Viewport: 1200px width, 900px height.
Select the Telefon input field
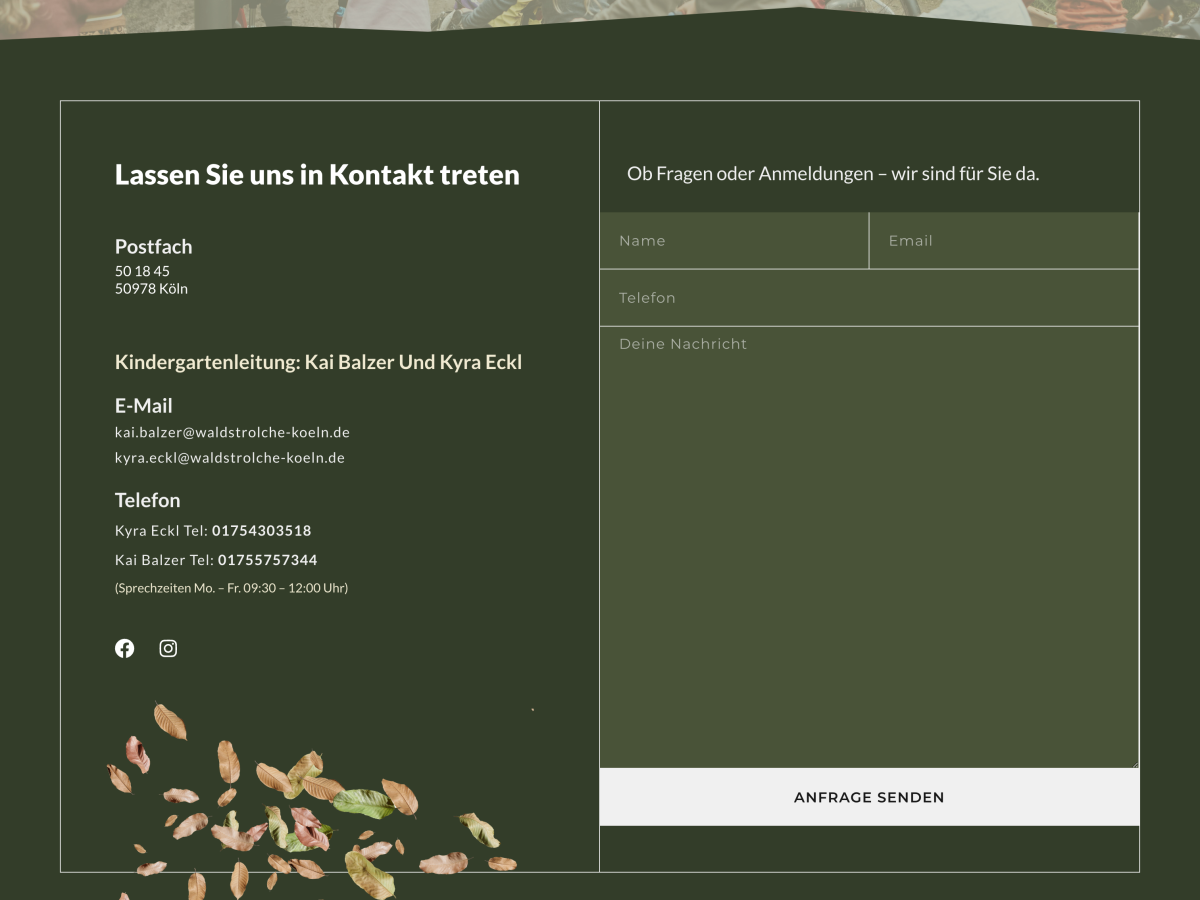[x=869, y=298]
